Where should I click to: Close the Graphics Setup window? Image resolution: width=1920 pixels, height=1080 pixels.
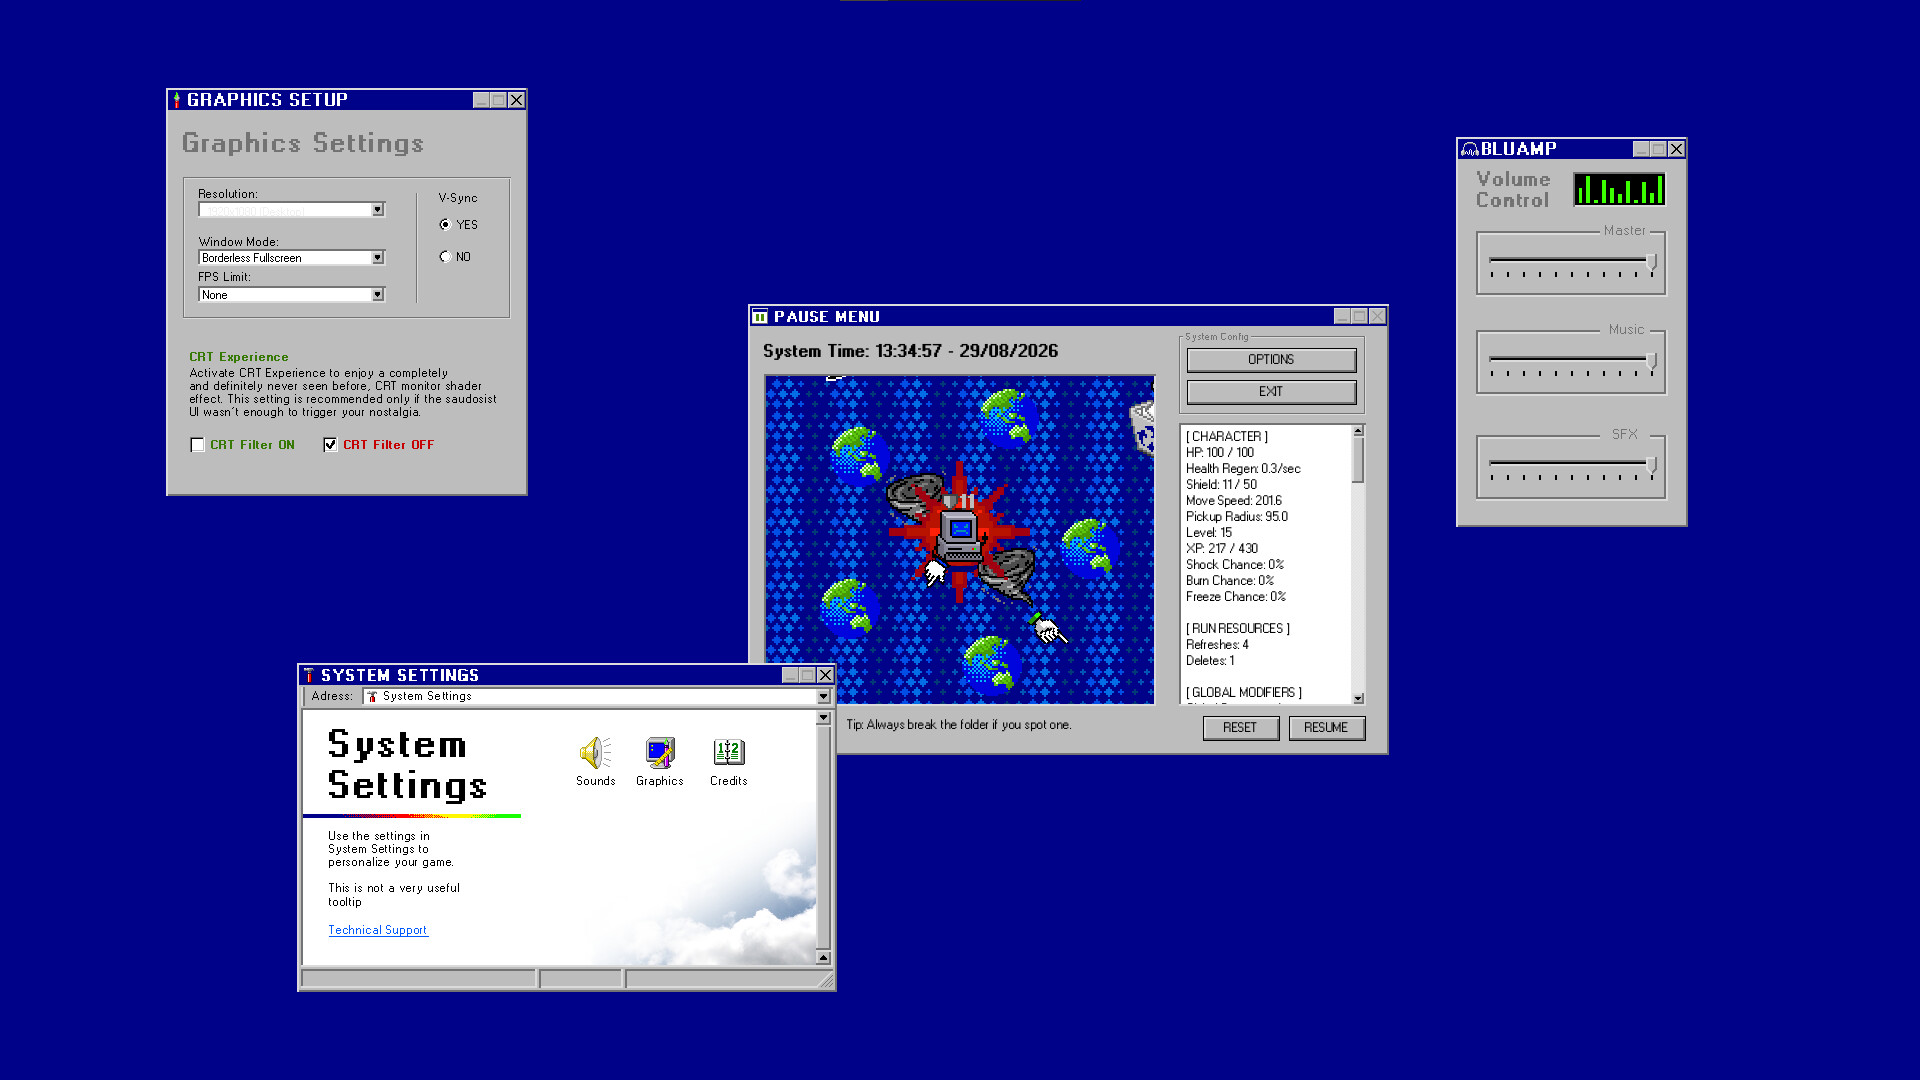click(517, 100)
